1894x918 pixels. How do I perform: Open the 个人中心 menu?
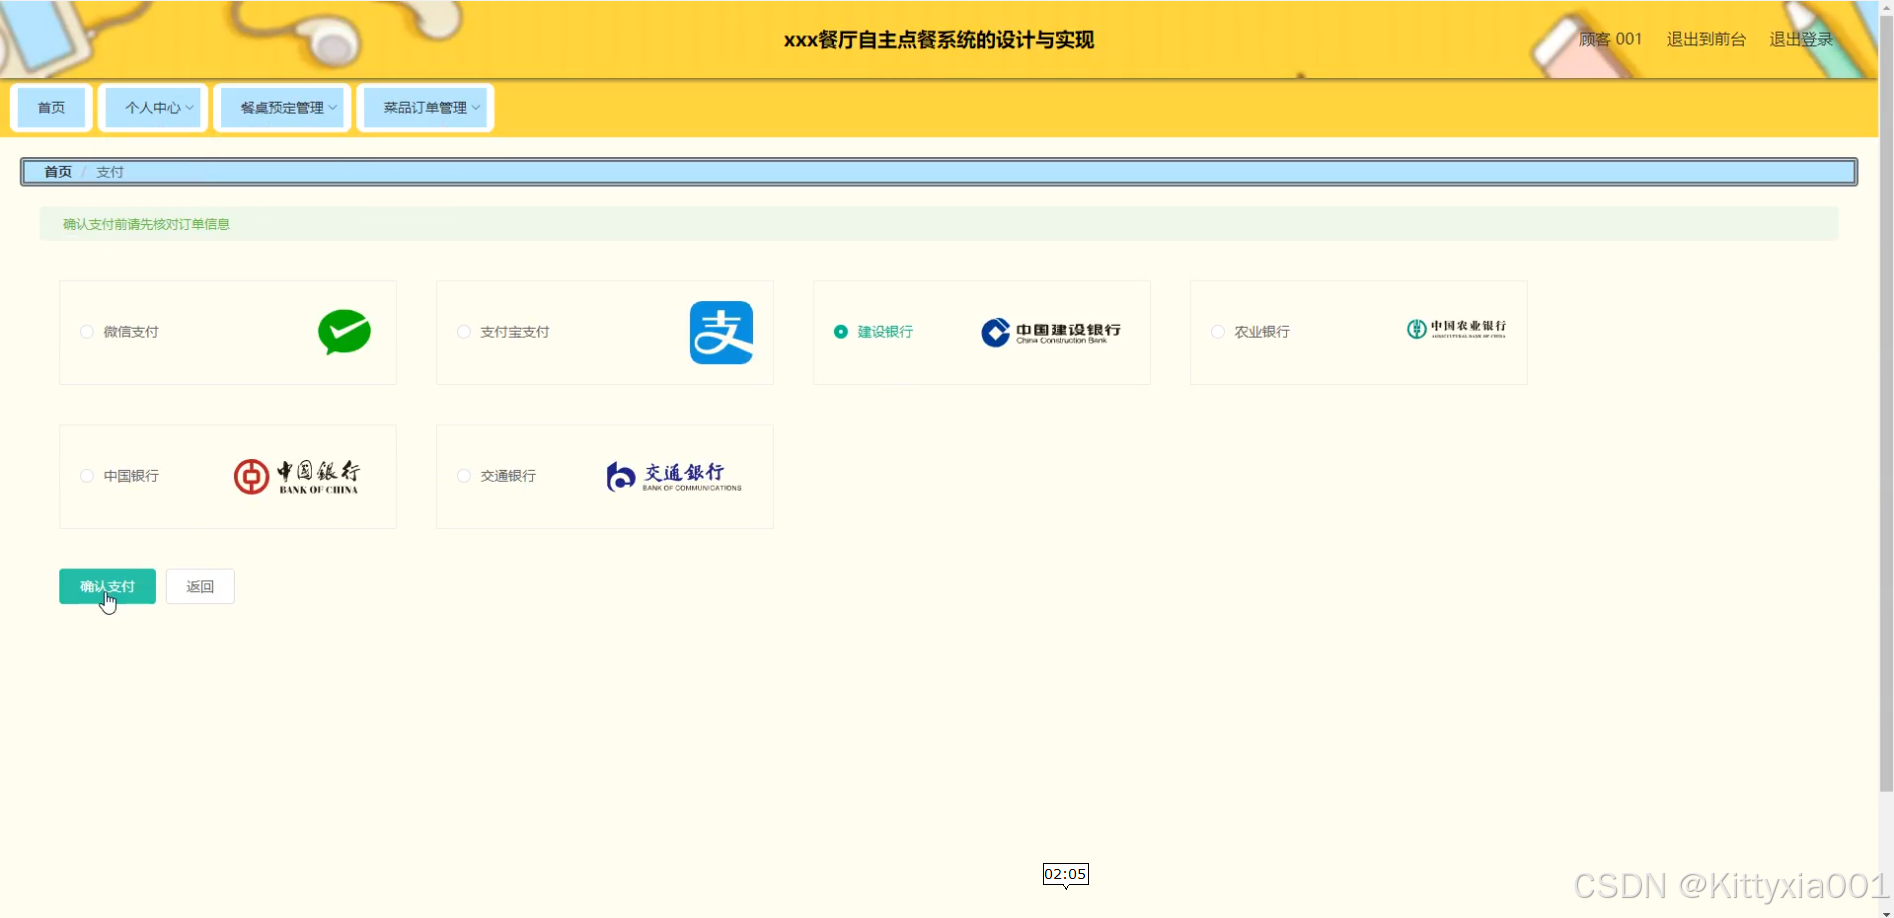click(x=153, y=108)
